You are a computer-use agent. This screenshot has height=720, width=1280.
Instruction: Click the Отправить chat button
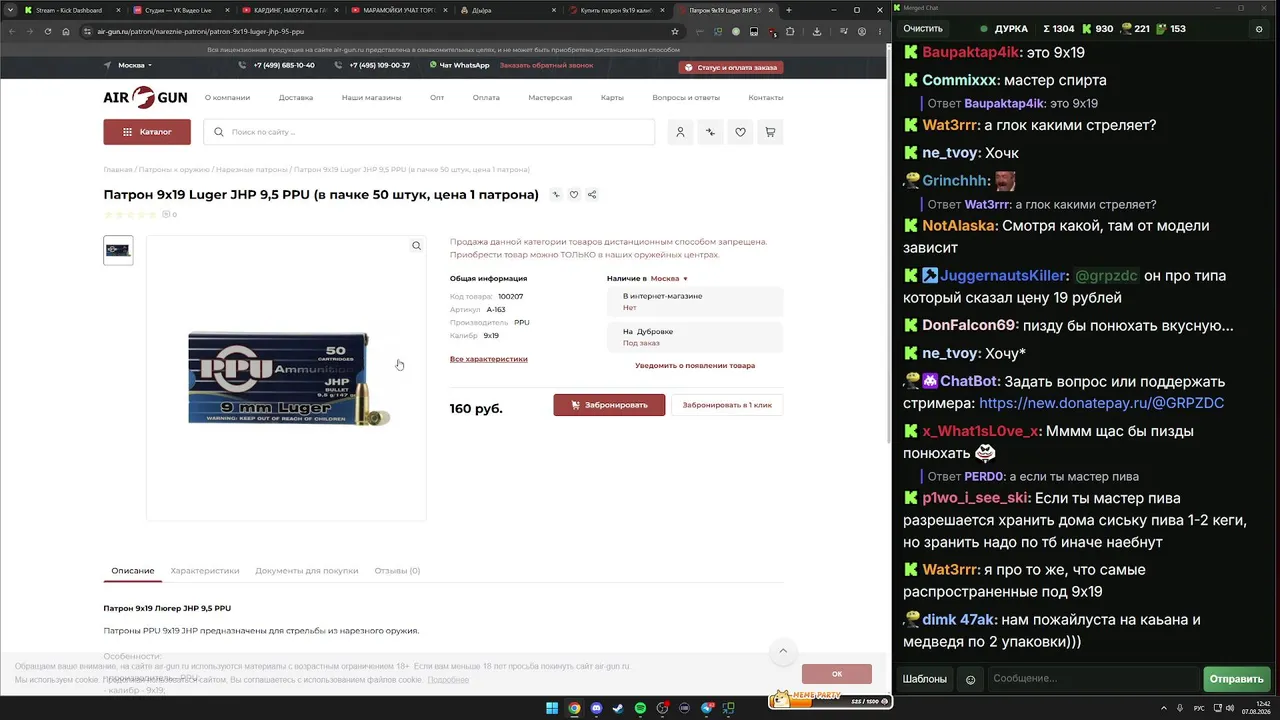tap(1236, 679)
